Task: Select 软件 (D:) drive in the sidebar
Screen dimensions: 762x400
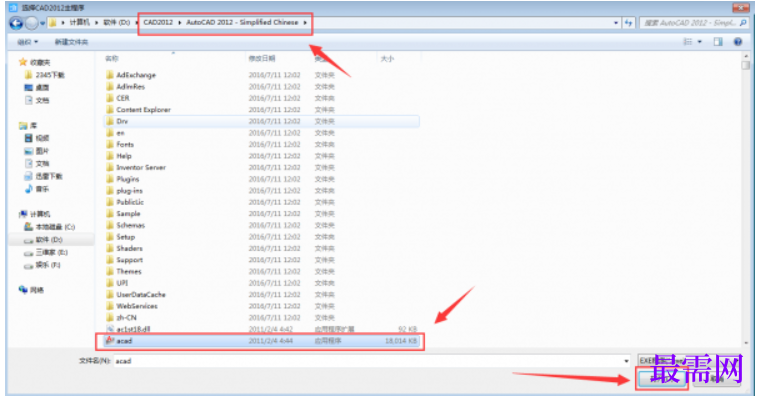Action: pos(49,240)
